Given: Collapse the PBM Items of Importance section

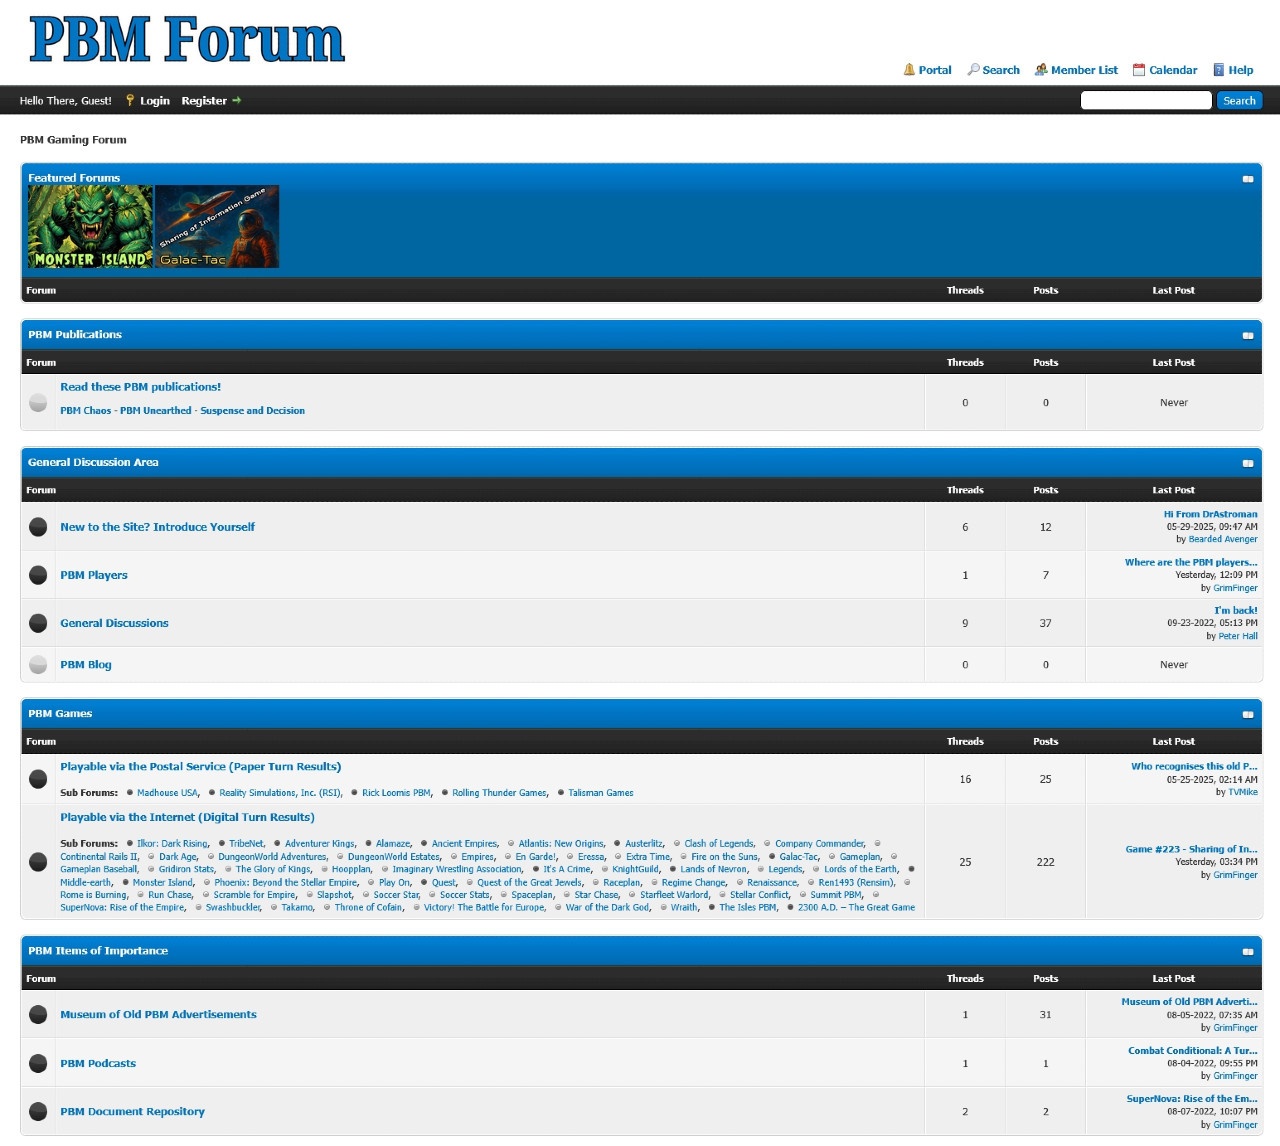Looking at the screenshot, I should [1248, 951].
